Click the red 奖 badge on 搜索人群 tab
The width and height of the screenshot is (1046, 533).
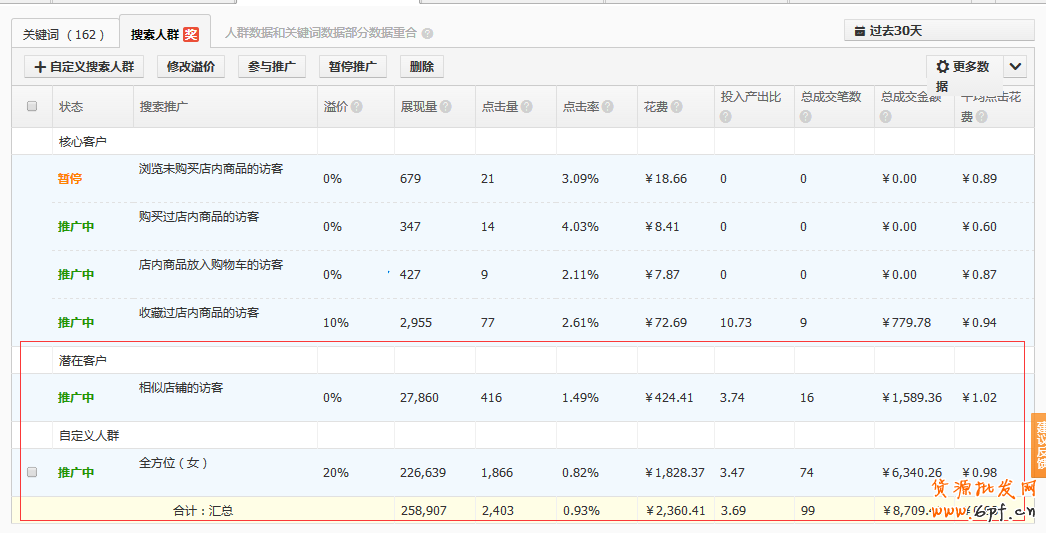(191, 34)
